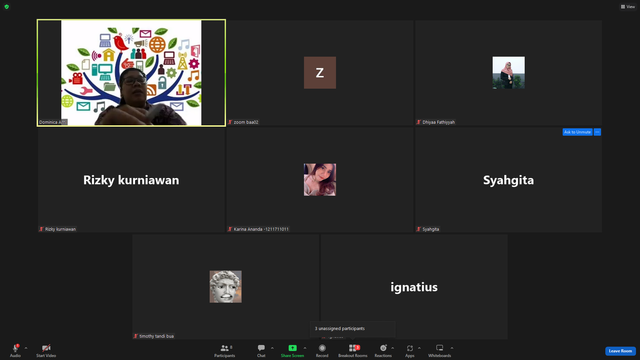Click muted mic icon beside Syahgita label
Viewport: 640px width, 360px height.
(x=418, y=229)
